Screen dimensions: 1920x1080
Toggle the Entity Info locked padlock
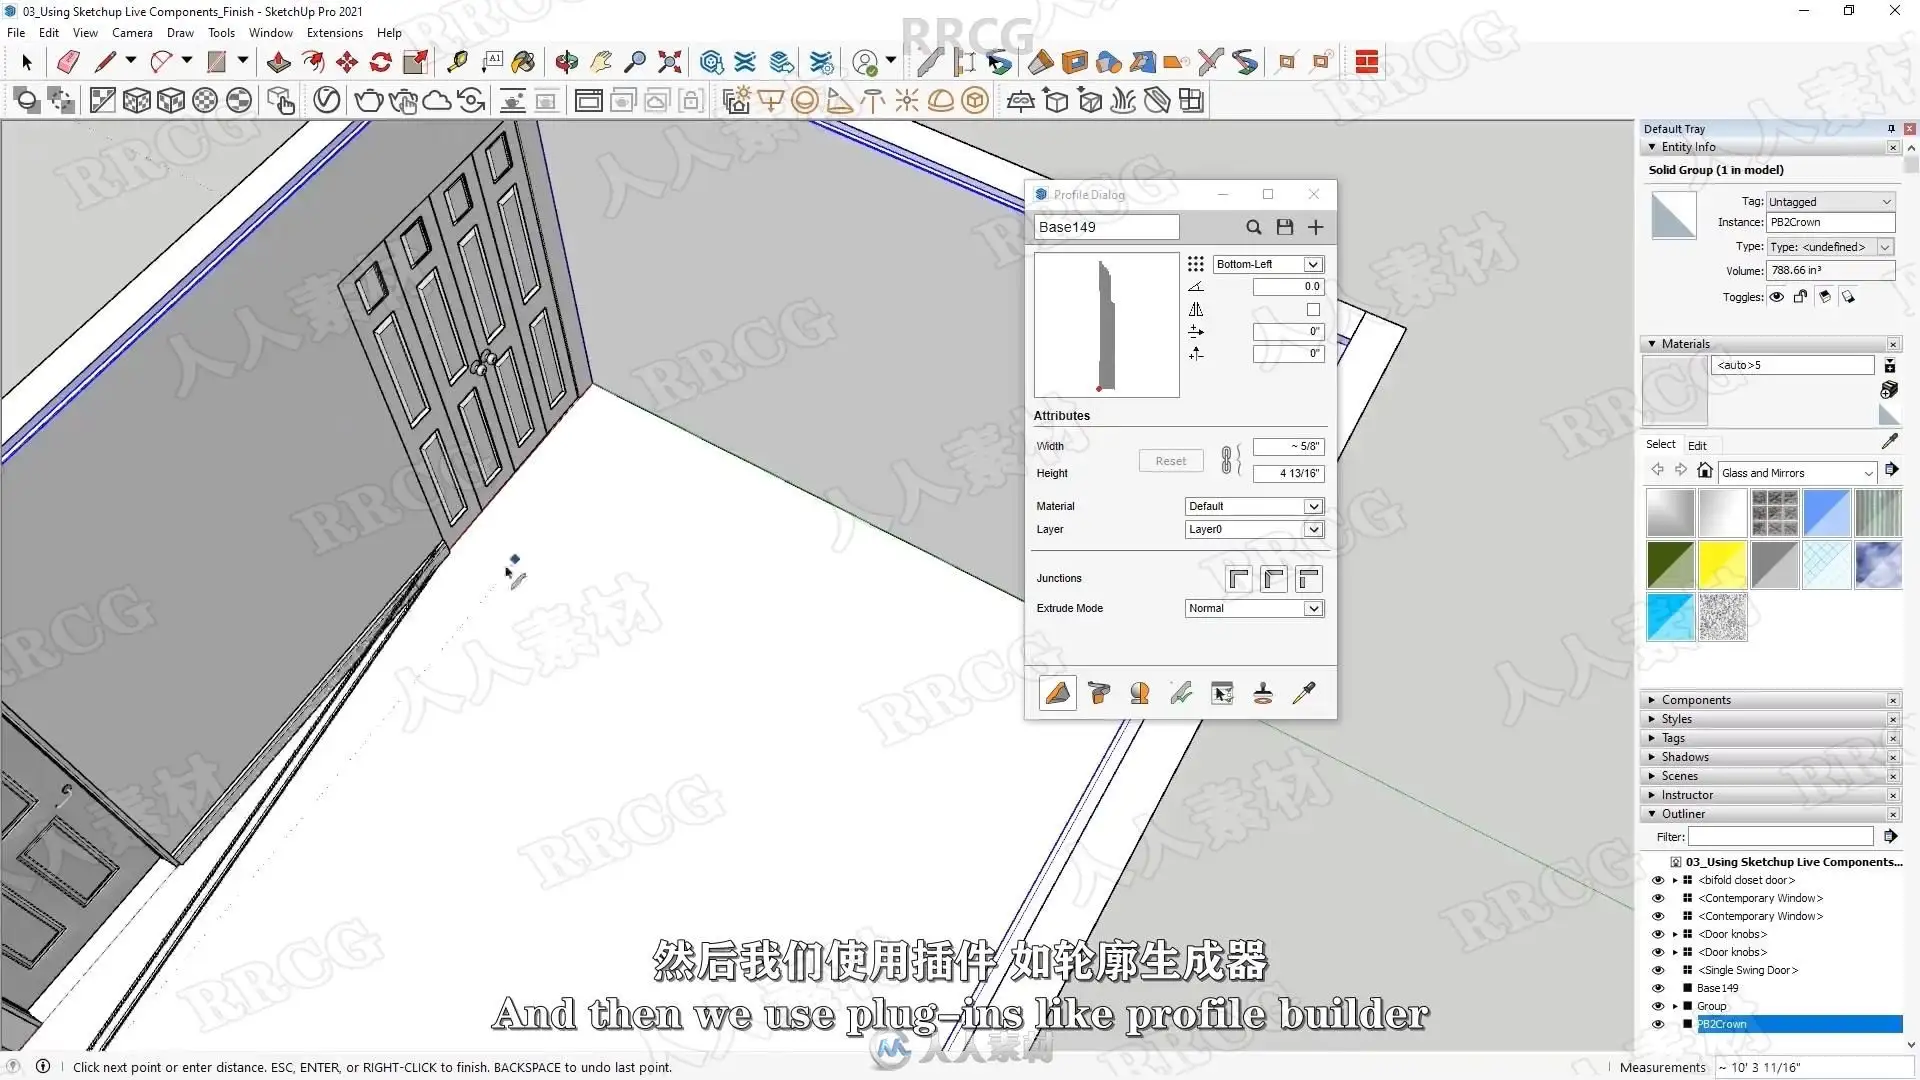coord(1800,297)
